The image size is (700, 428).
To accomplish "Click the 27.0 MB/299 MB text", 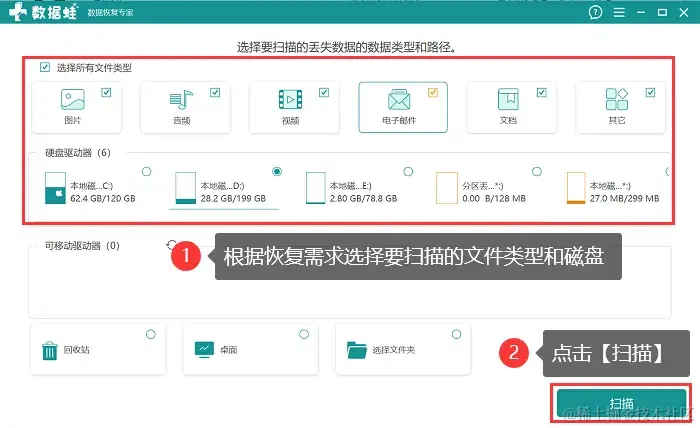I will [624, 199].
